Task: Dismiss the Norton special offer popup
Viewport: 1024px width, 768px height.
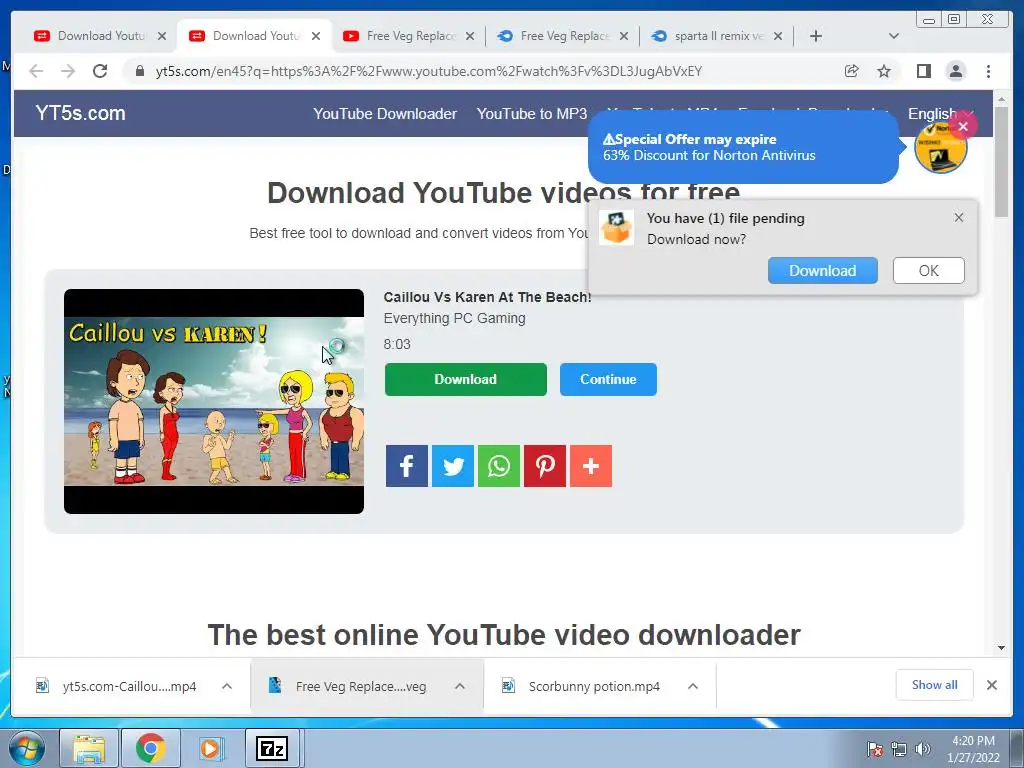Action: pos(963,126)
